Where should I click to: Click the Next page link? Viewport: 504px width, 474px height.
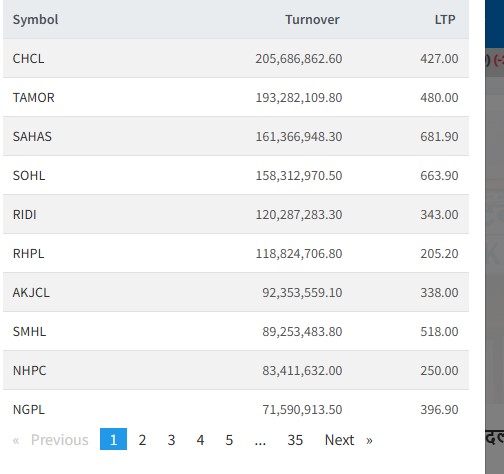click(348, 440)
